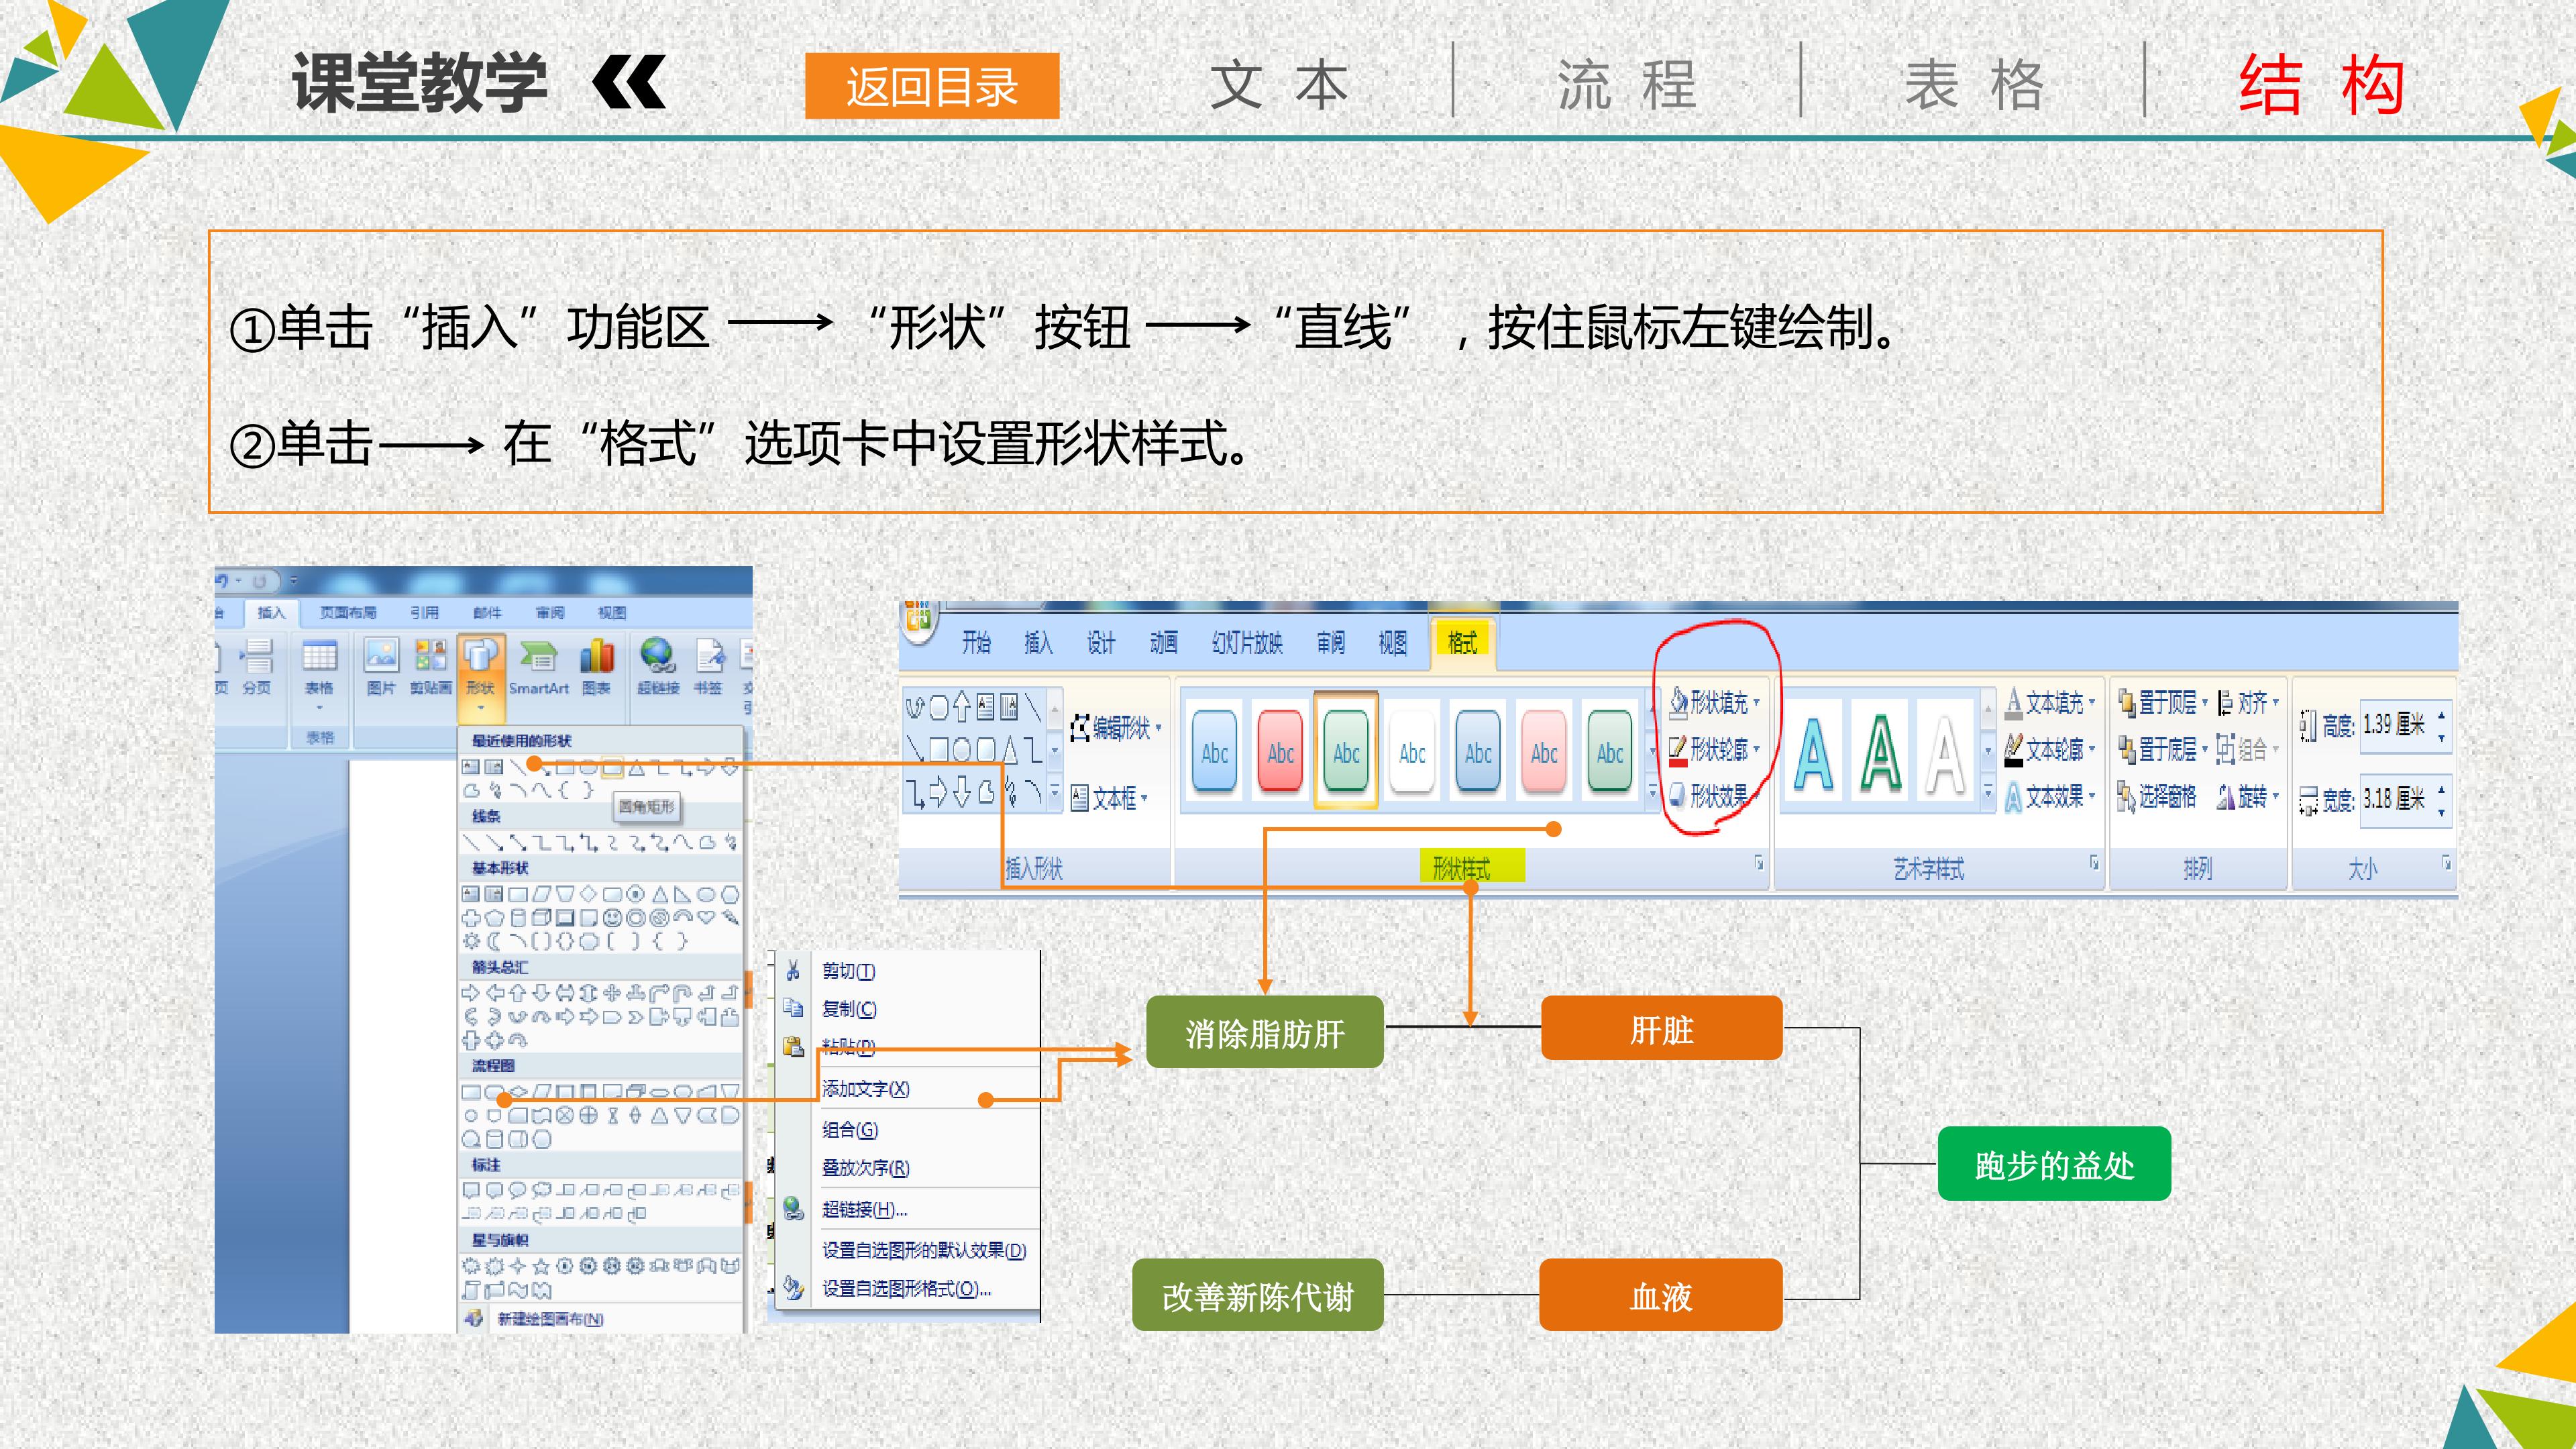Open the 编辑形状 dropdown
Screen dimensions: 2576x1449
pyautogui.click(x=1116, y=728)
